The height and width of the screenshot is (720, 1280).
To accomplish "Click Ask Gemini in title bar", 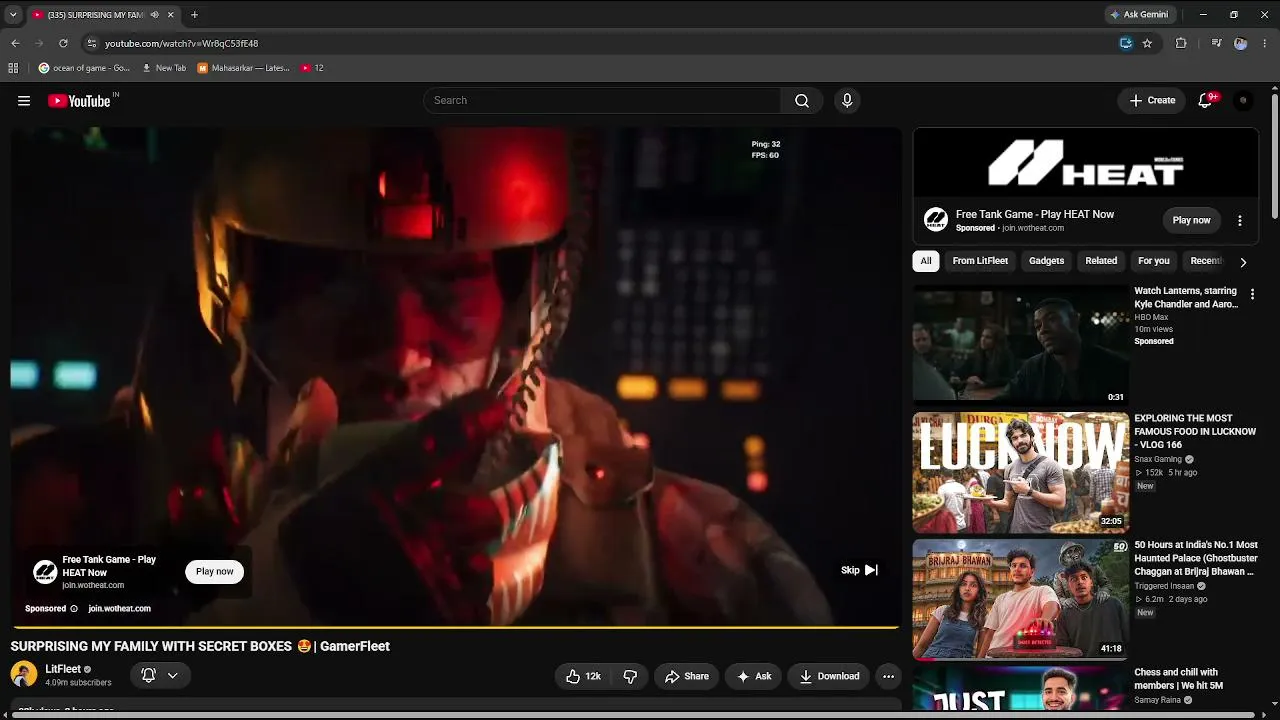I will (1139, 15).
